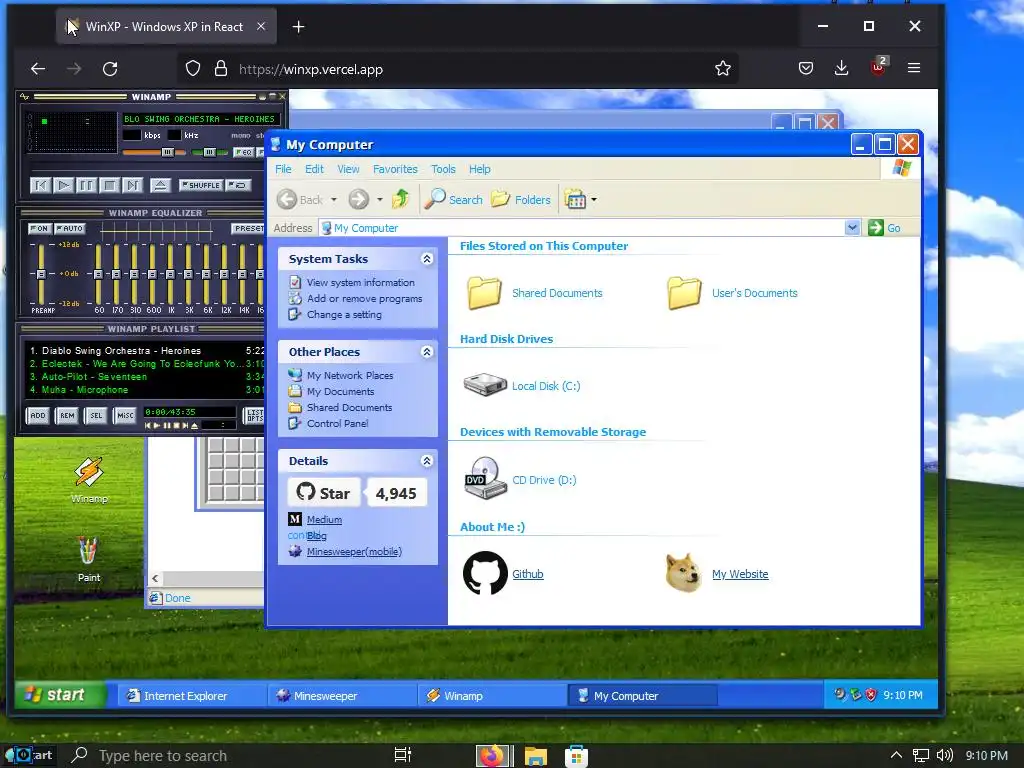Screen dimensions: 1024x768
Task: Click the Winamp eject button
Action: [x=159, y=185]
